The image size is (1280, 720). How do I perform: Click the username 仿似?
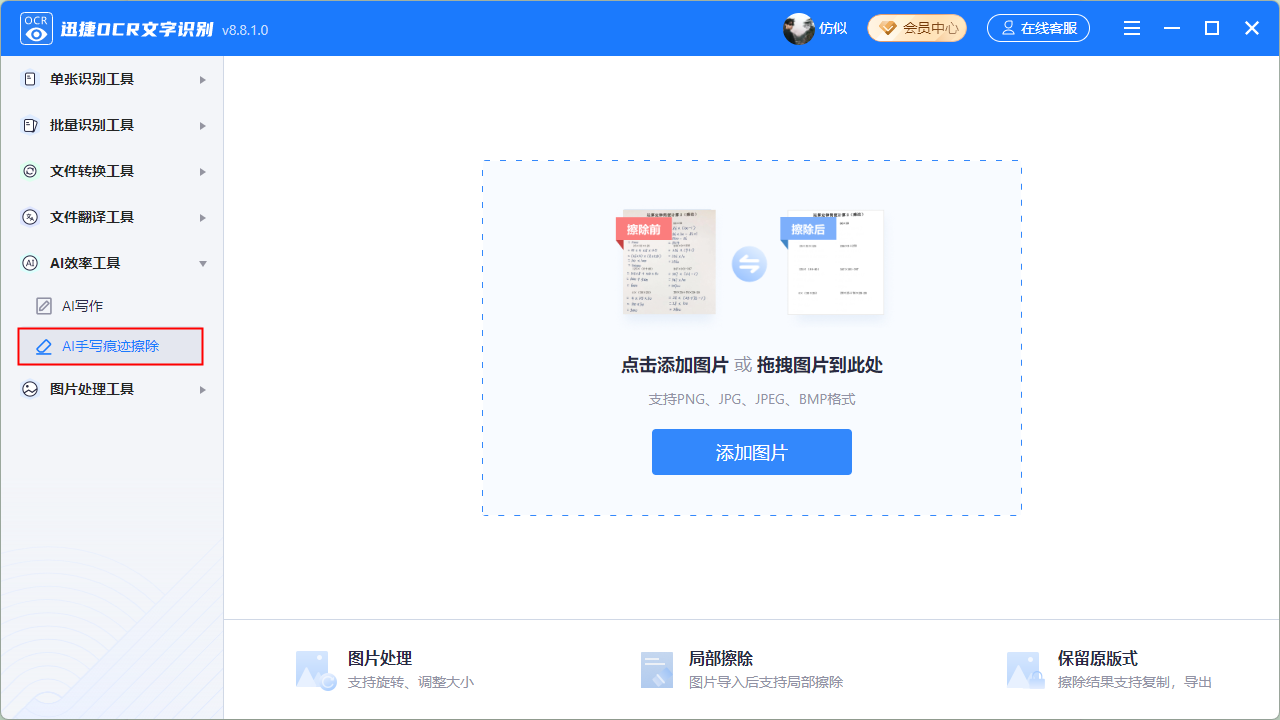[x=833, y=28]
